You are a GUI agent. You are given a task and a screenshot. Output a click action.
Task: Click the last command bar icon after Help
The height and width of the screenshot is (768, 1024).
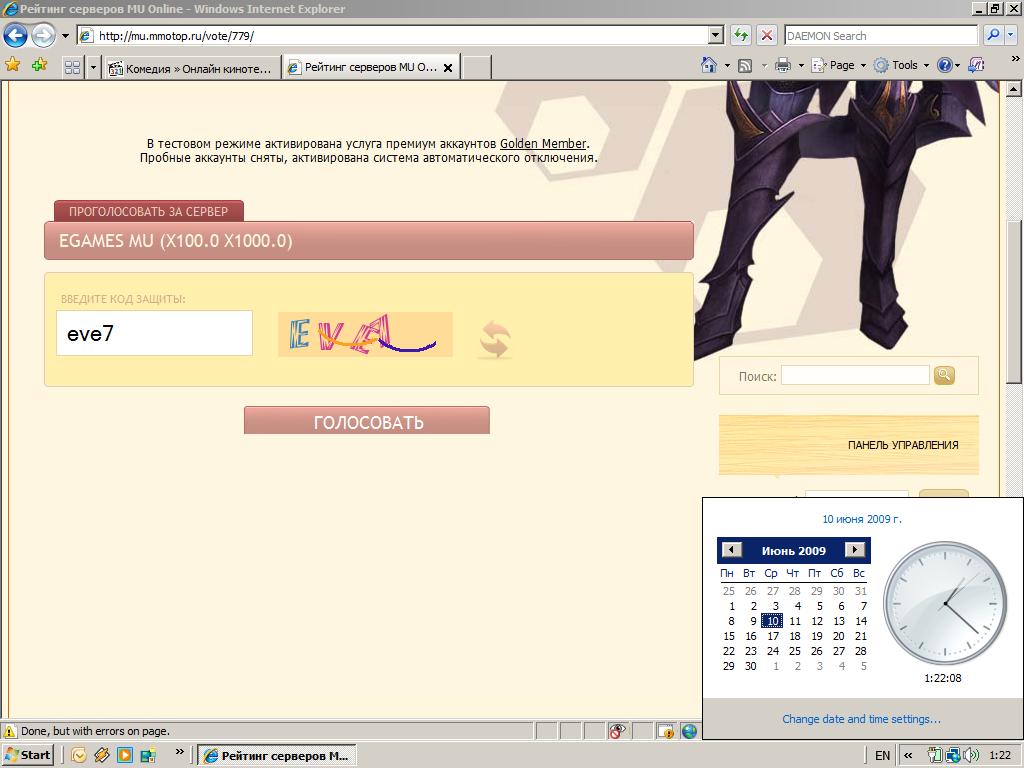pos(976,65)
